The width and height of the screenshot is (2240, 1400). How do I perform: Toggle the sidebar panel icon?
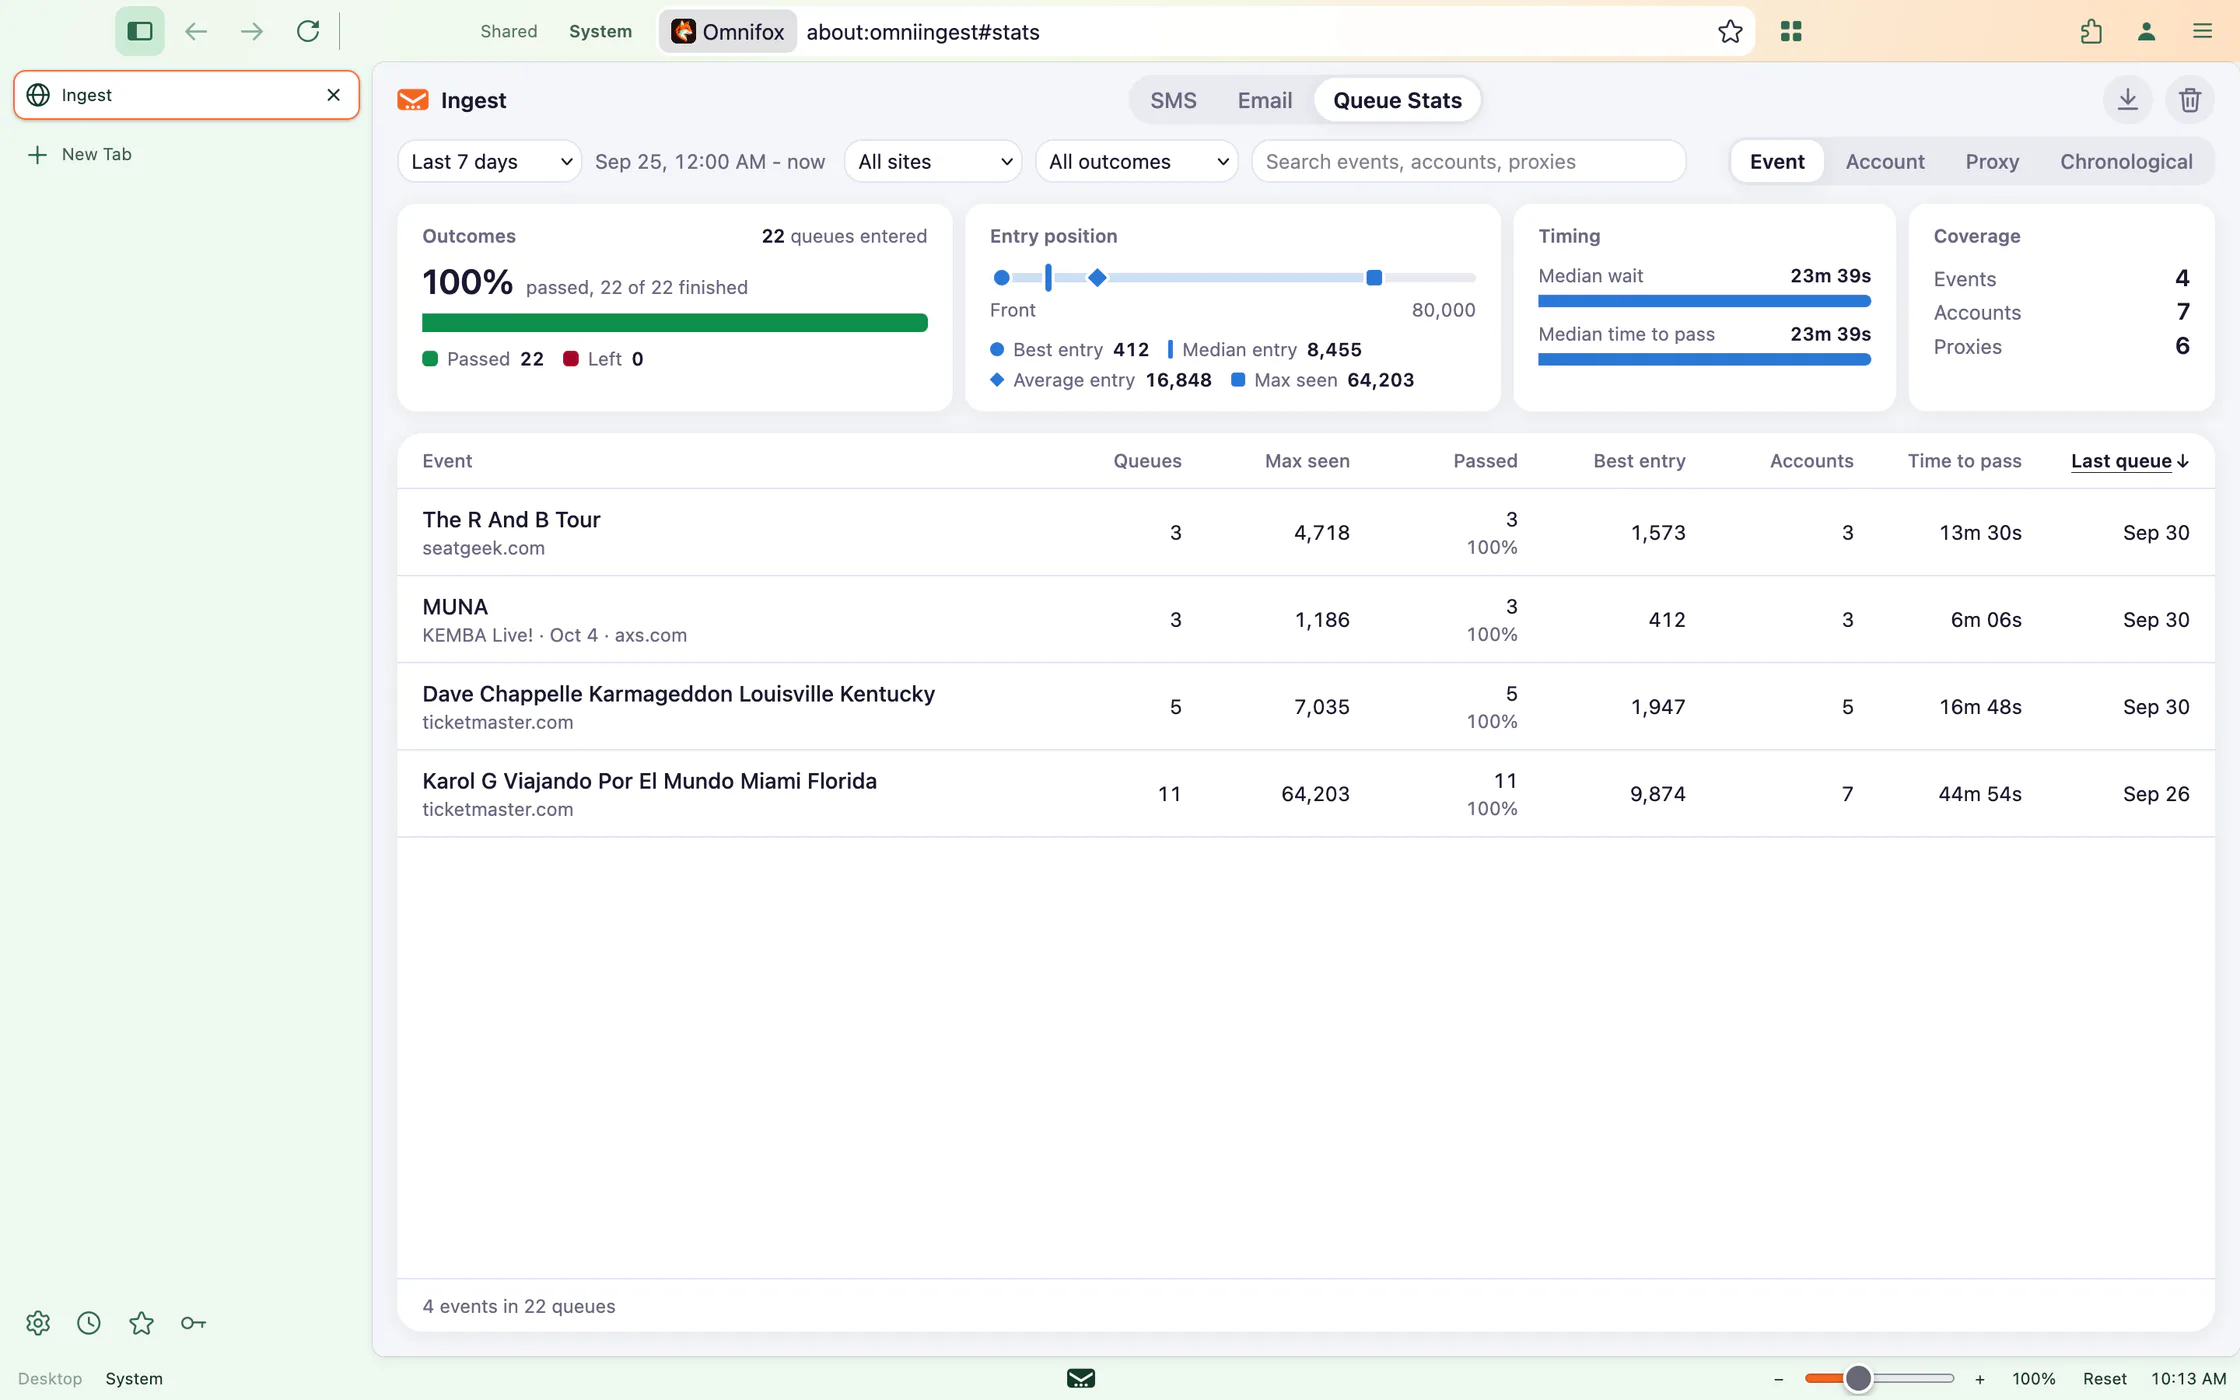coord(140,31)
